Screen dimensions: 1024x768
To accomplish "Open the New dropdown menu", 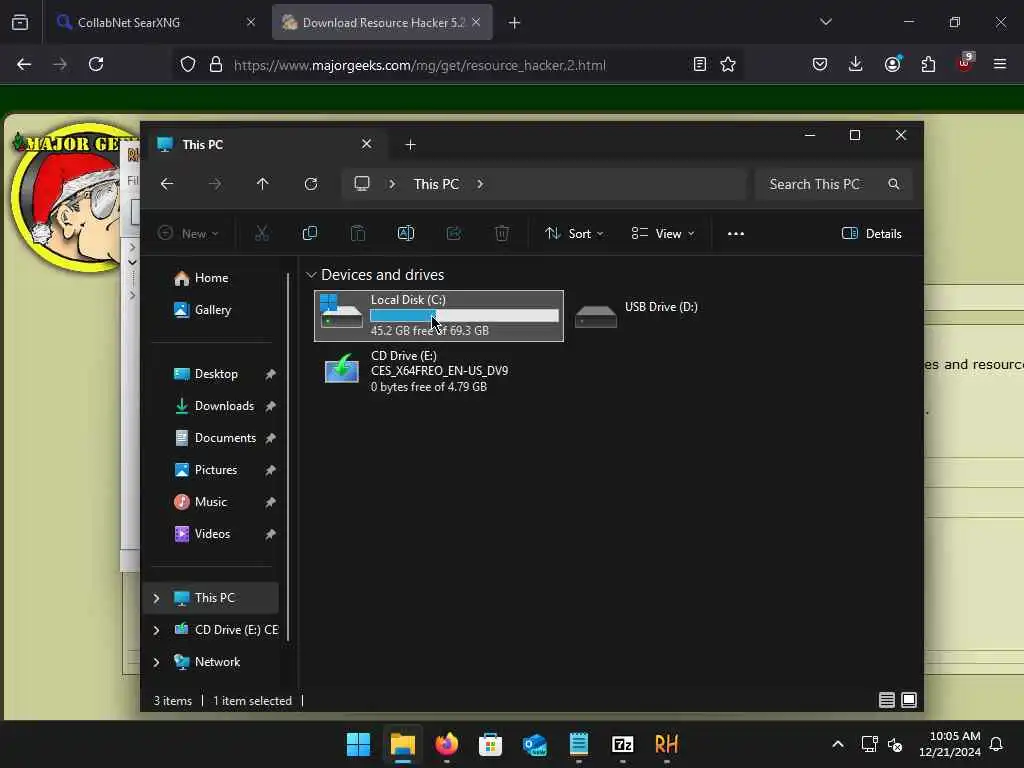I will click(x=188, y=233).
